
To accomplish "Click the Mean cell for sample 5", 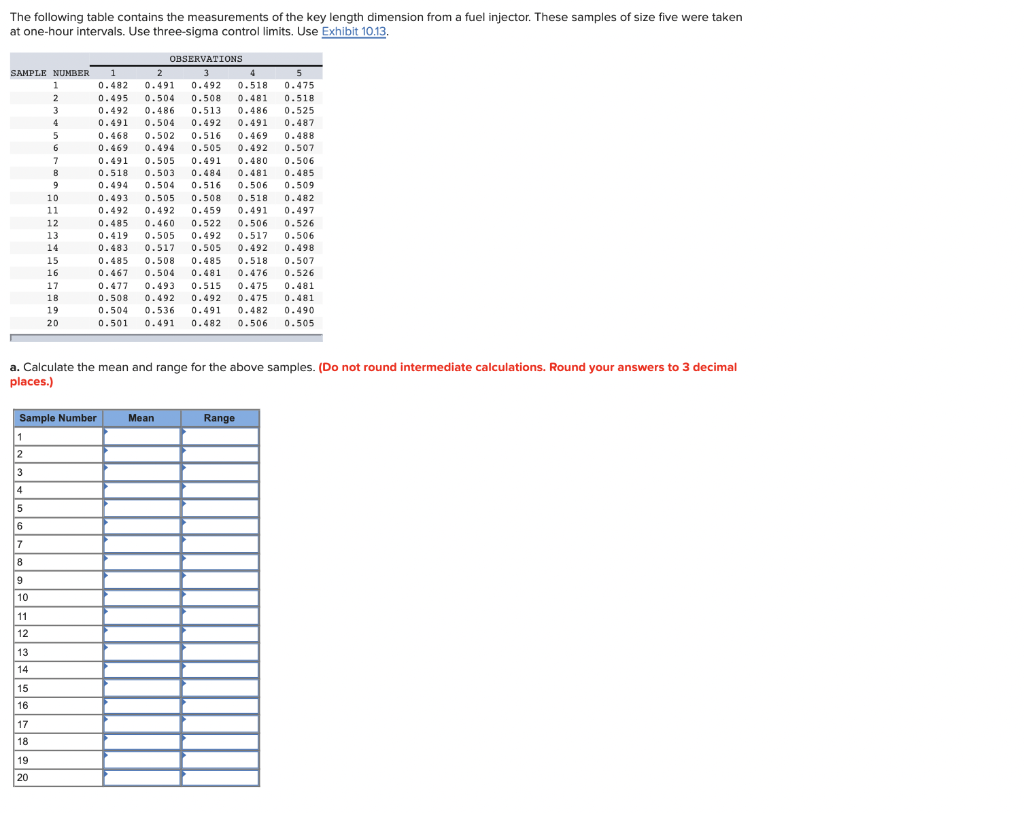I will [140, 508].
